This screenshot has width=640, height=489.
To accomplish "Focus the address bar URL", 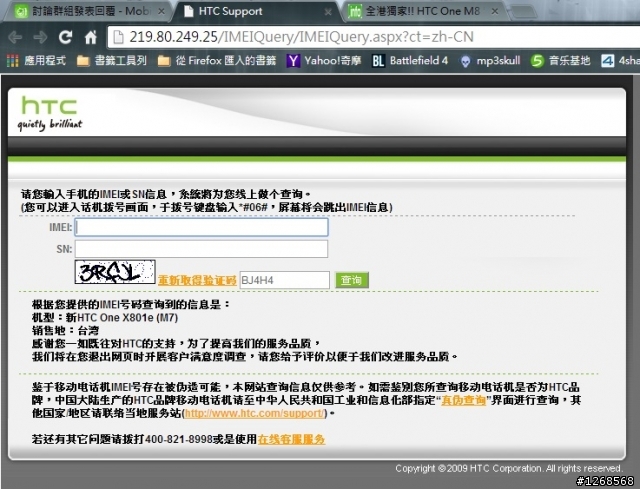I will point(301,37).
